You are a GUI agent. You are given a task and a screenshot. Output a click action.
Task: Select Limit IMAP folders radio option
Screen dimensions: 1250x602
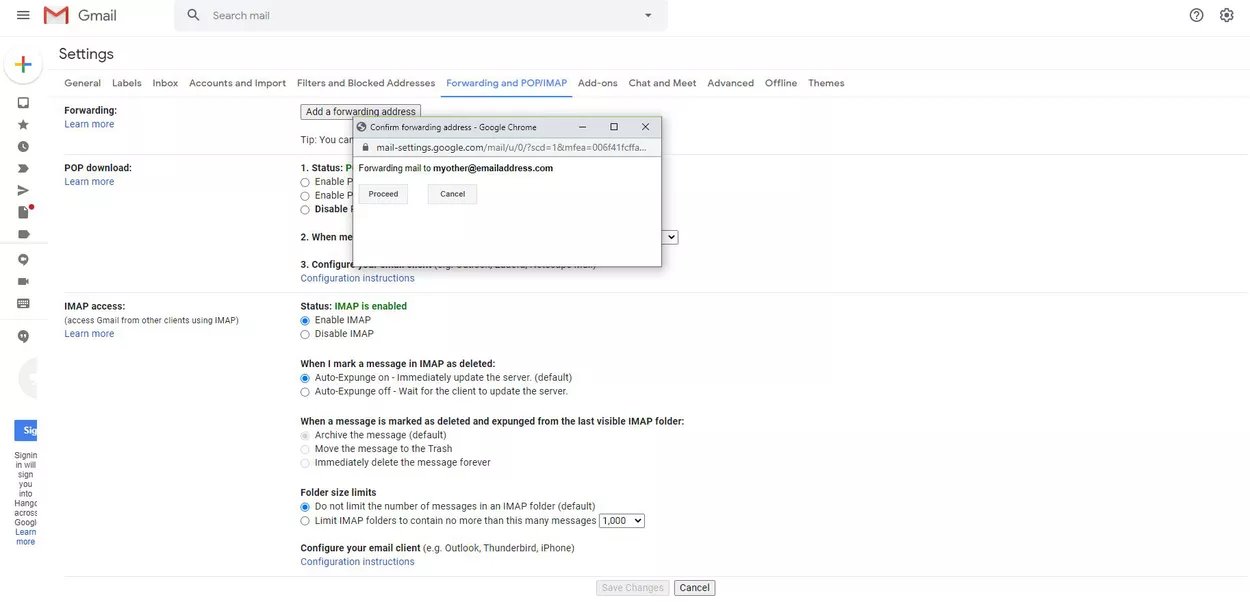click(305, 521)
